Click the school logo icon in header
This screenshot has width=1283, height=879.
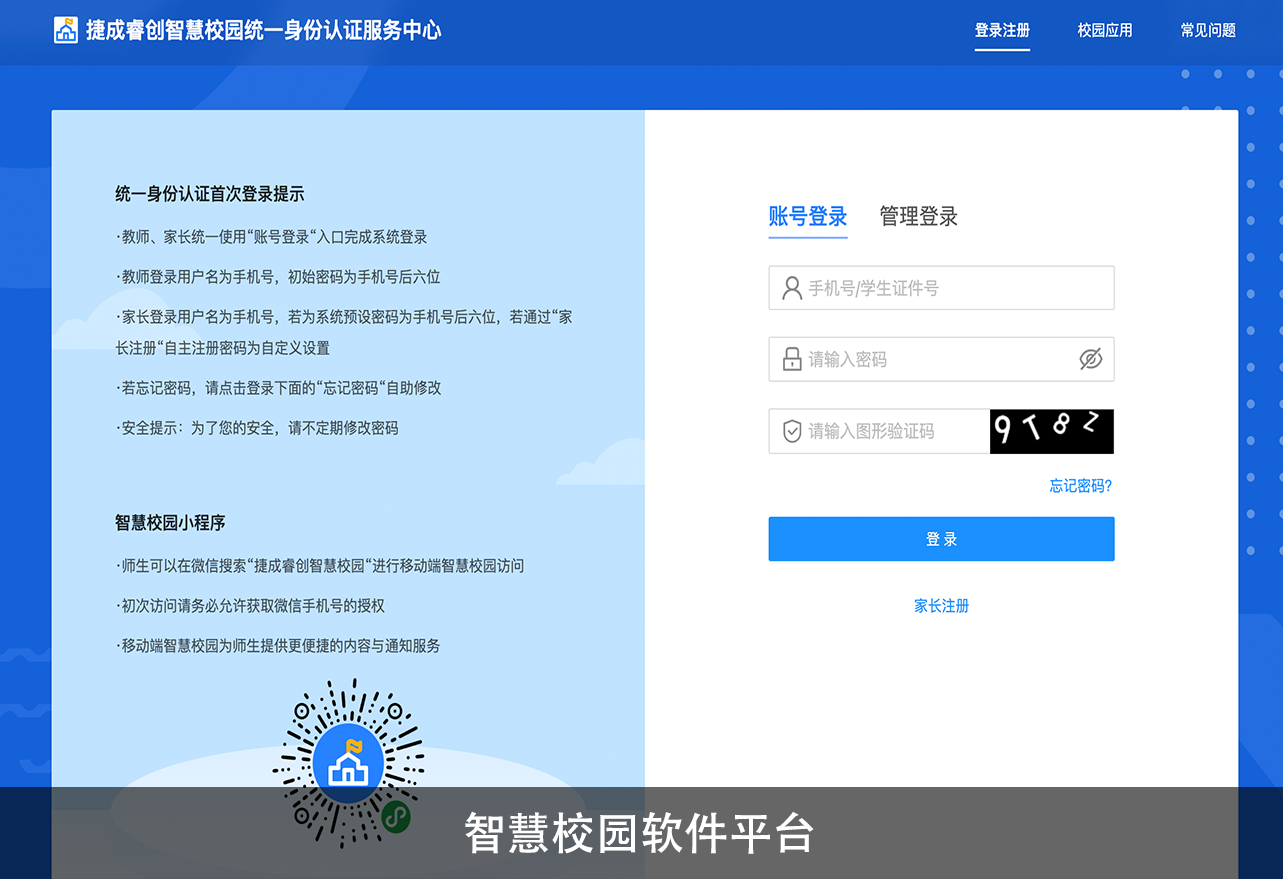tap(66, 30)
